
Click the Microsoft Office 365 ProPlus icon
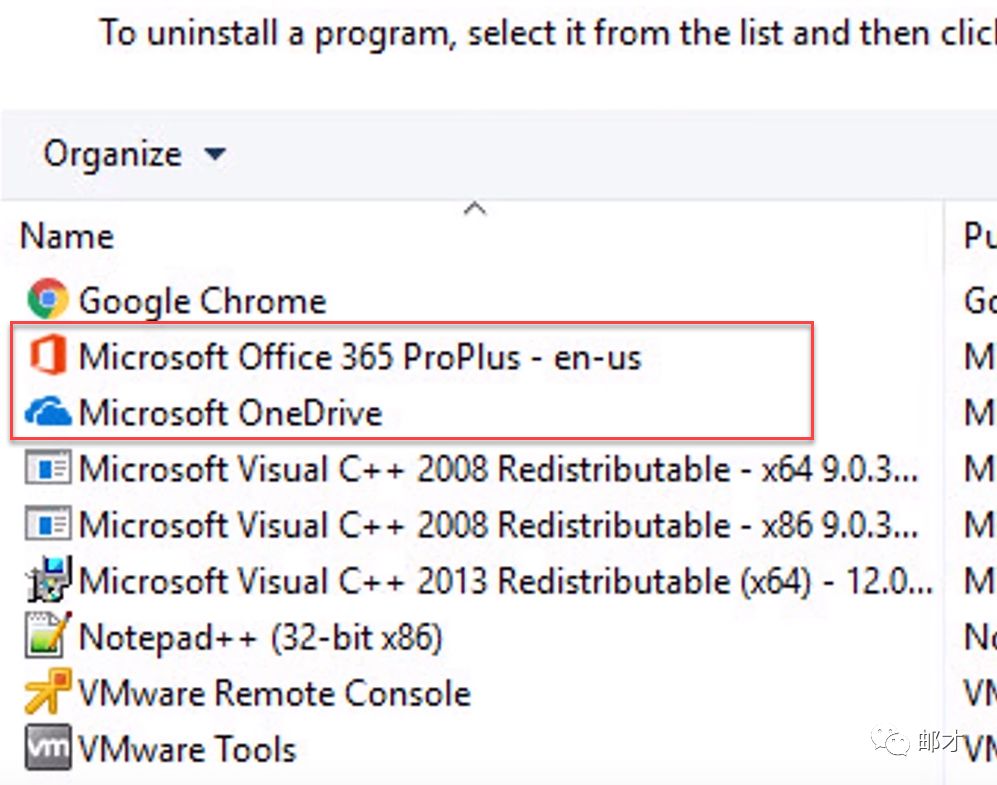(x=47, y=356)
